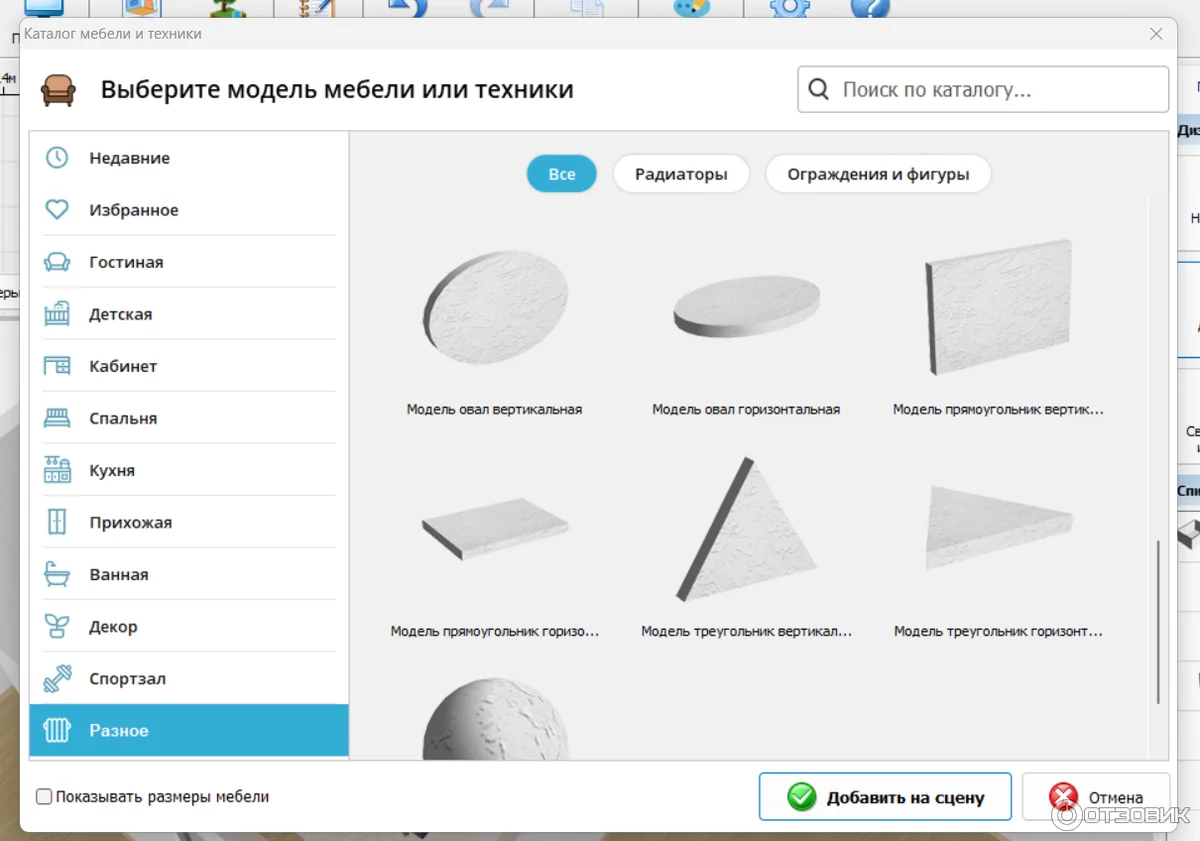Click the dumbbell icon beside Спортзал
Viewport: 1200px width, 841px height.
(57, 678)
